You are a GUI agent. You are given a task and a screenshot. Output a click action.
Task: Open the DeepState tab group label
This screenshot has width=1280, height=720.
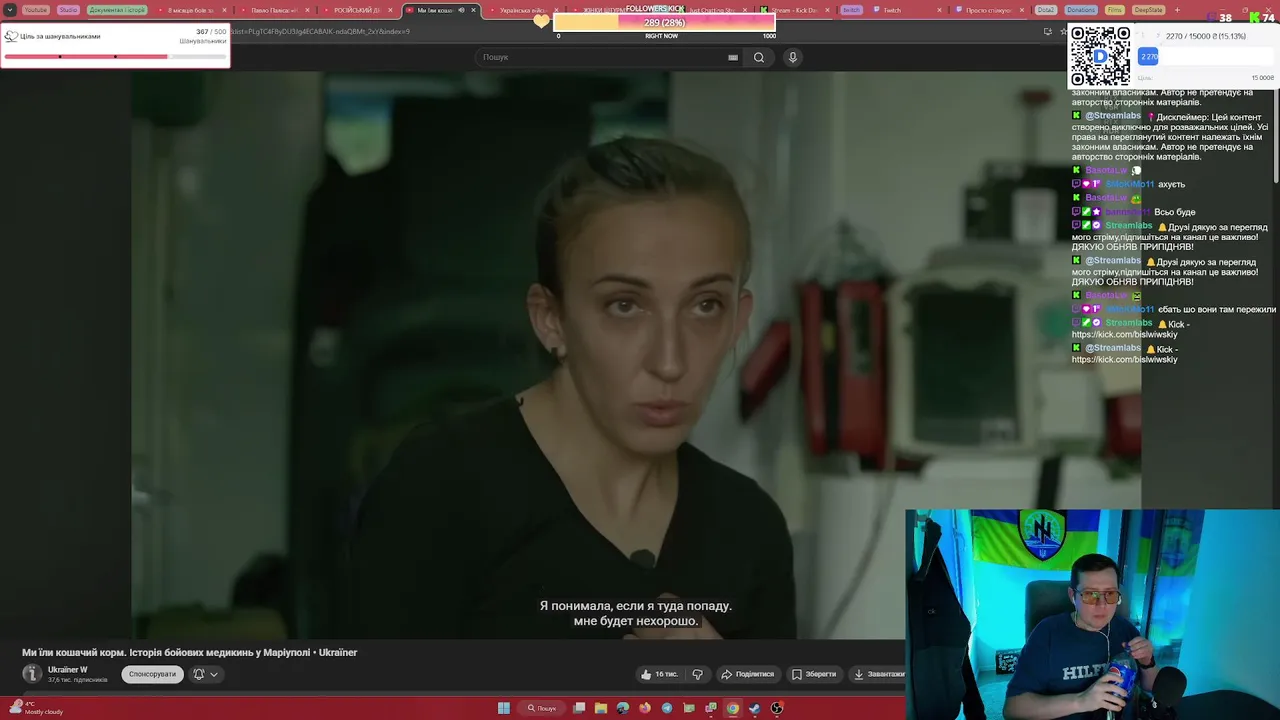[1148, 10]
